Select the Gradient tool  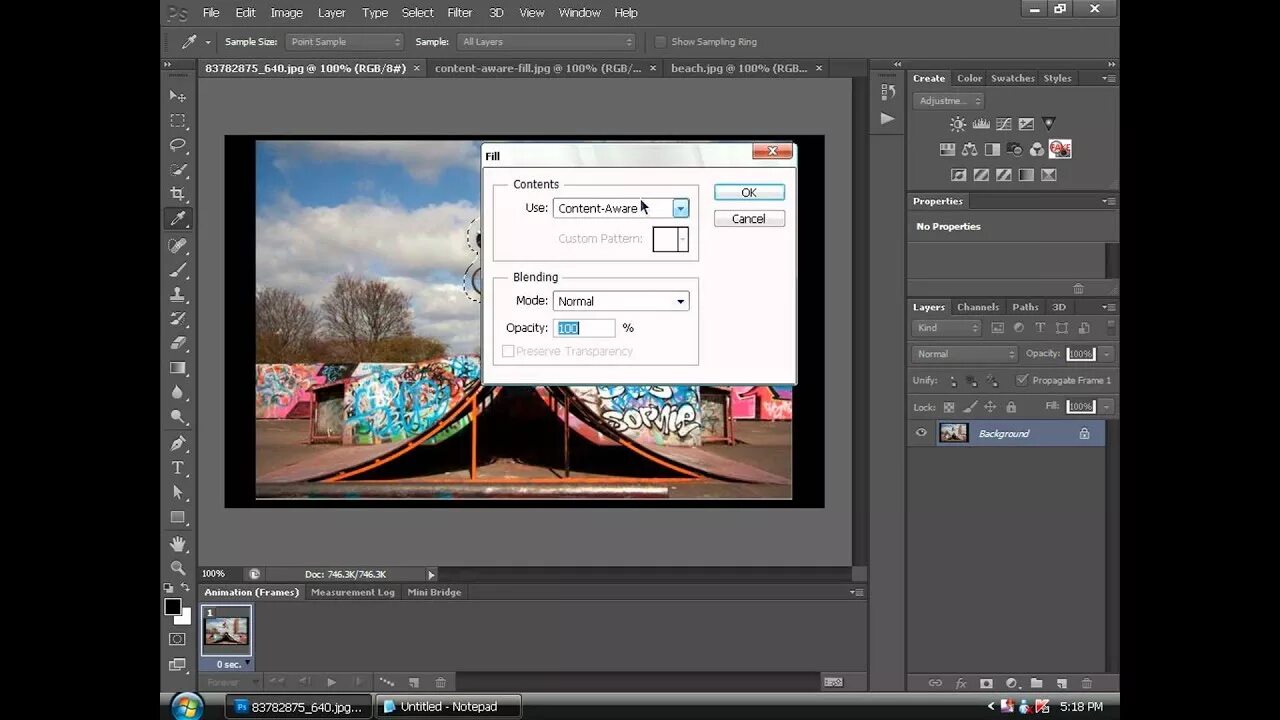(178, 368)
